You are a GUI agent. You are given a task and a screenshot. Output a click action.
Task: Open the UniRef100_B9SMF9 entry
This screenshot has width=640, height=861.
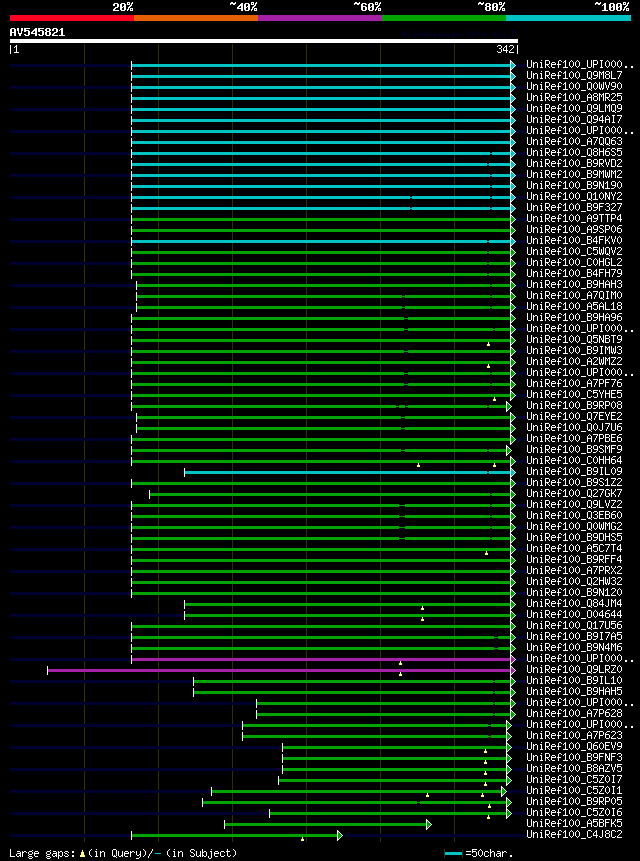coord(574,449)
